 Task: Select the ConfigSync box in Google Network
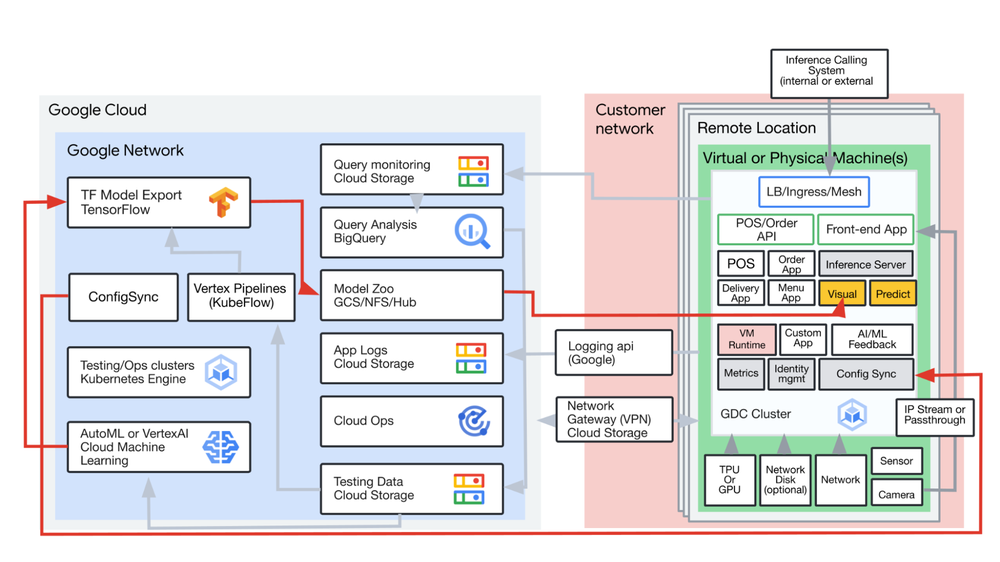click(123, 297)
